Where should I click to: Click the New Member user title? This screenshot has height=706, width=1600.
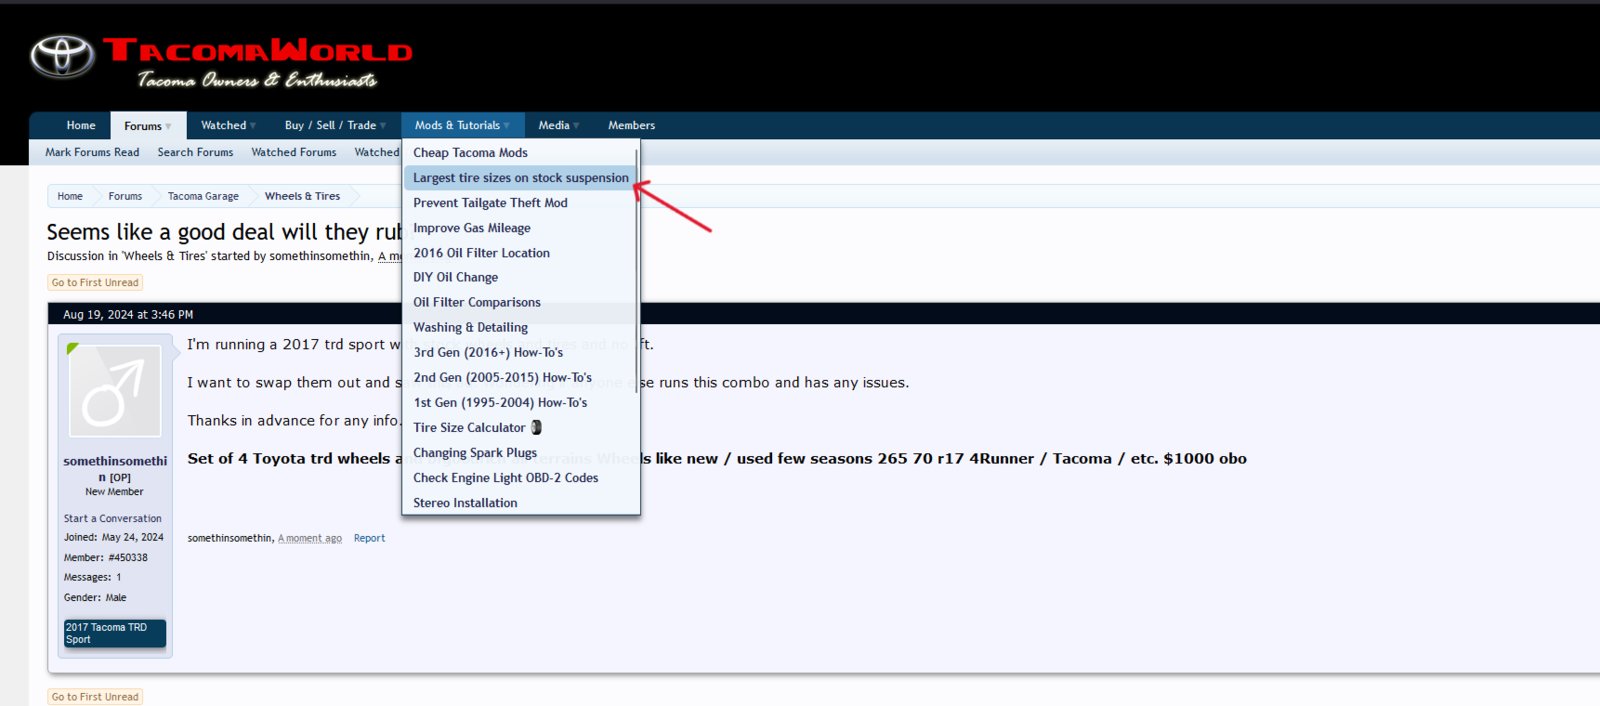pos(114,491)
